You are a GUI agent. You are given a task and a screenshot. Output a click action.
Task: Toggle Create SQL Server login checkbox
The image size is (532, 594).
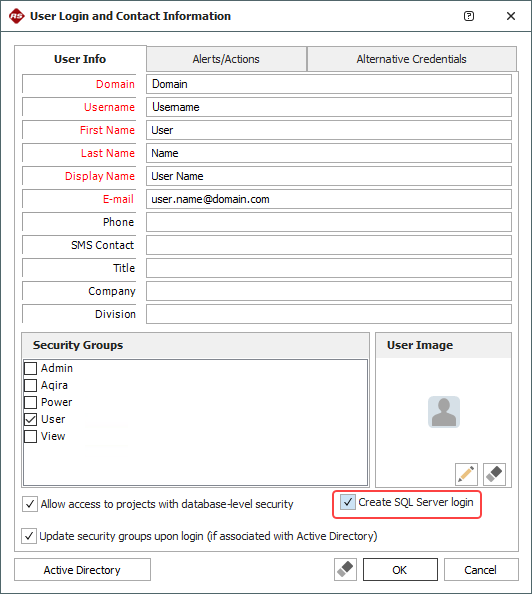(347, 502)
